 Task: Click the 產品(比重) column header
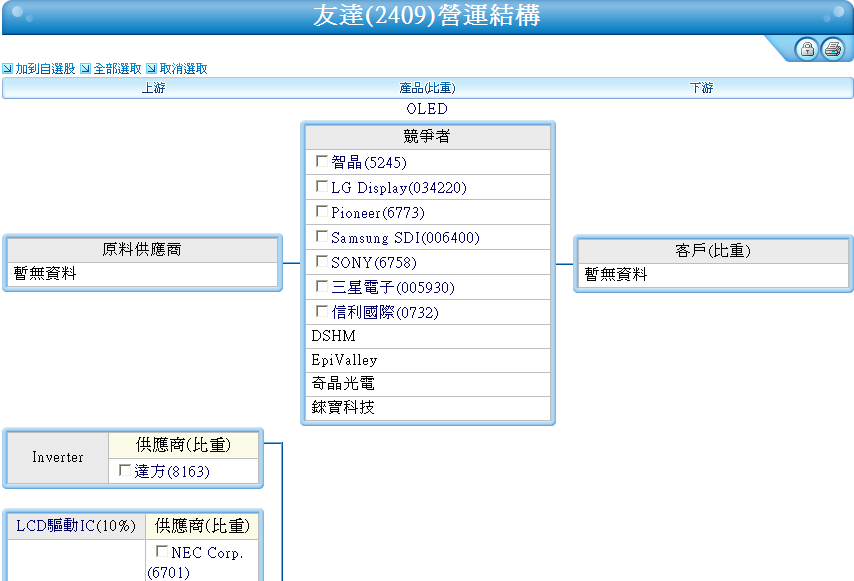click(x=427, y=88)
